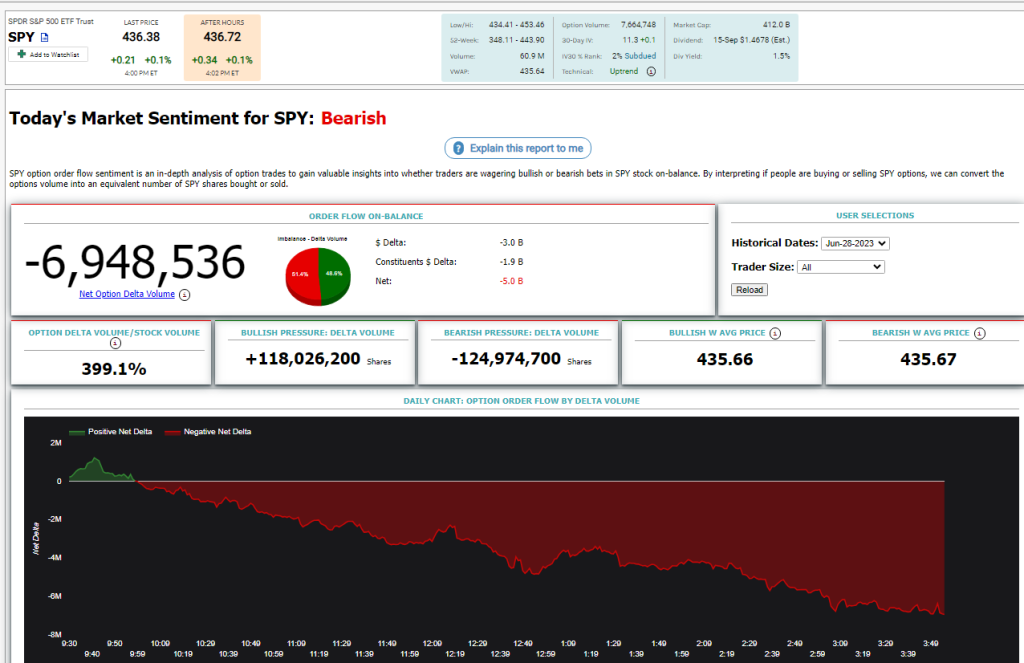Click the $ Delta -3.0 B value
1024x663 pixels.
[x=511, y=243]
